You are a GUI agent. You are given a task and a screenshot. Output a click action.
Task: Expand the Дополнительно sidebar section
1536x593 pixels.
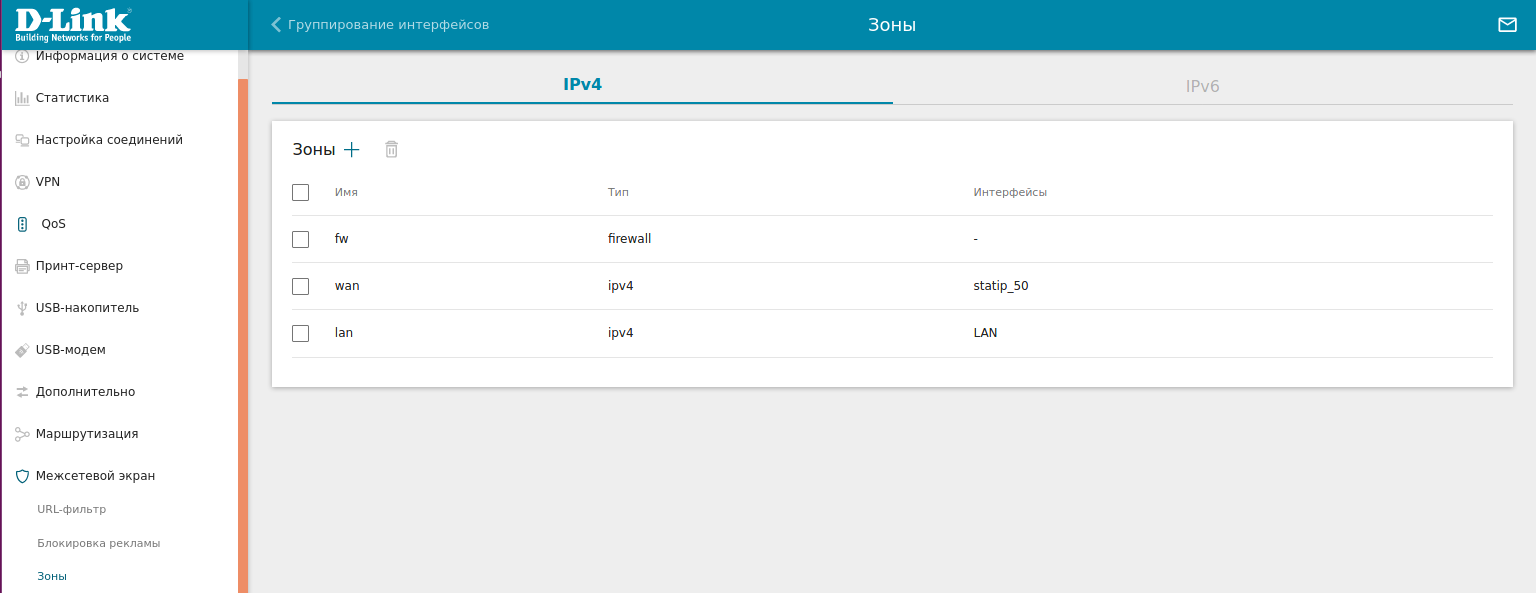pos(85,392)
